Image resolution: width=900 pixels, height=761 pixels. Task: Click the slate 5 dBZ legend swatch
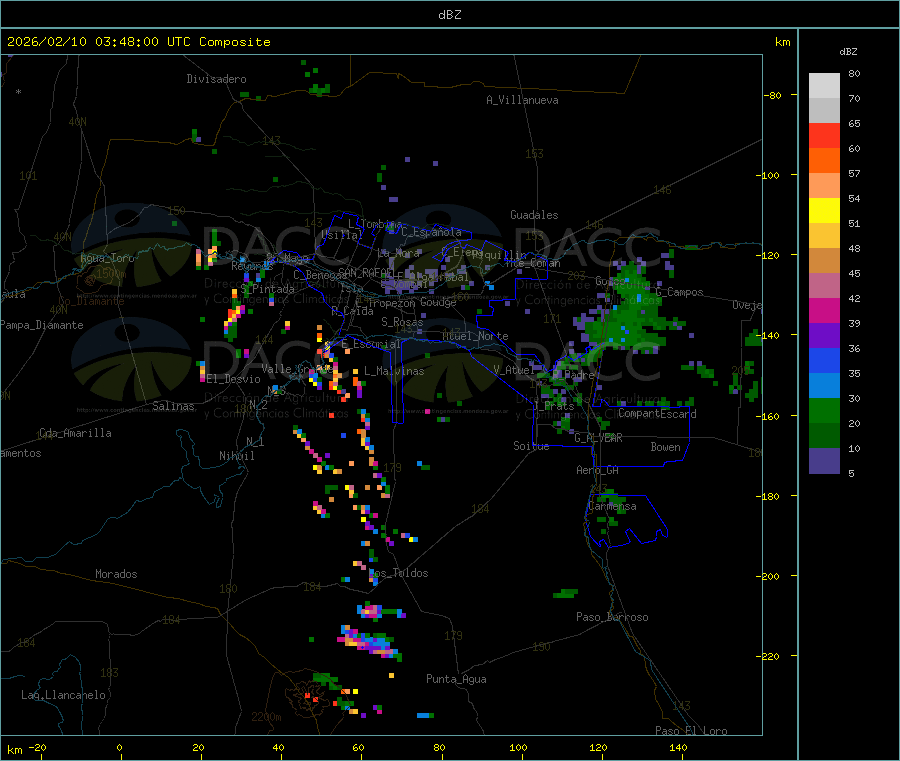point(824,461)
